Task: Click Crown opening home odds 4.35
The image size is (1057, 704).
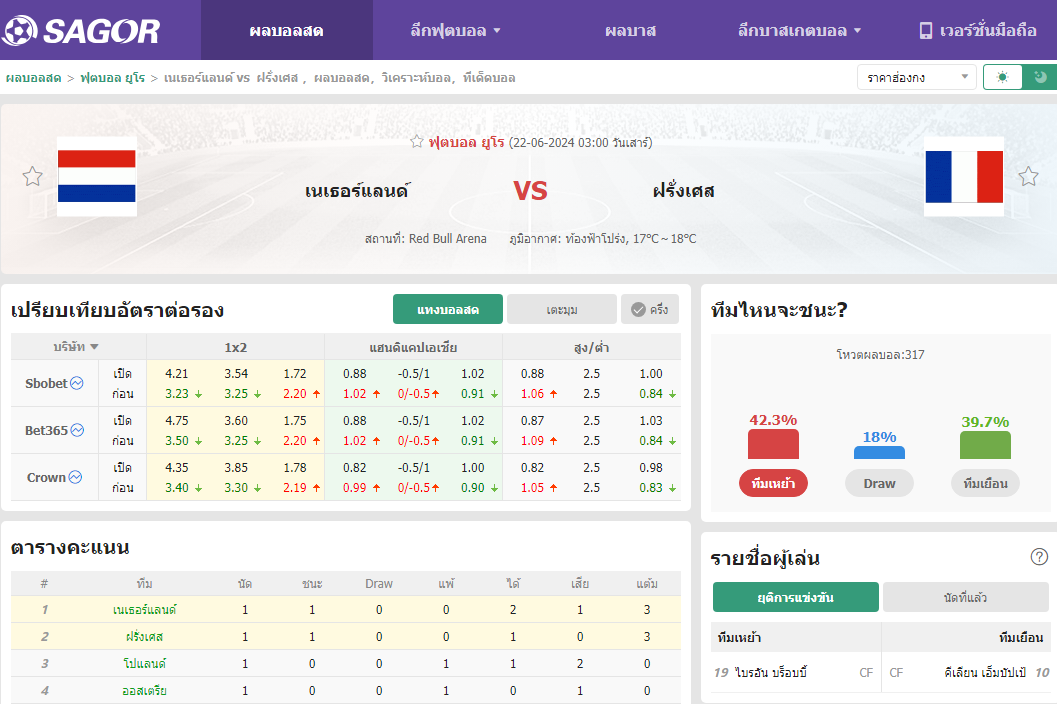Action: coord(177,468)
